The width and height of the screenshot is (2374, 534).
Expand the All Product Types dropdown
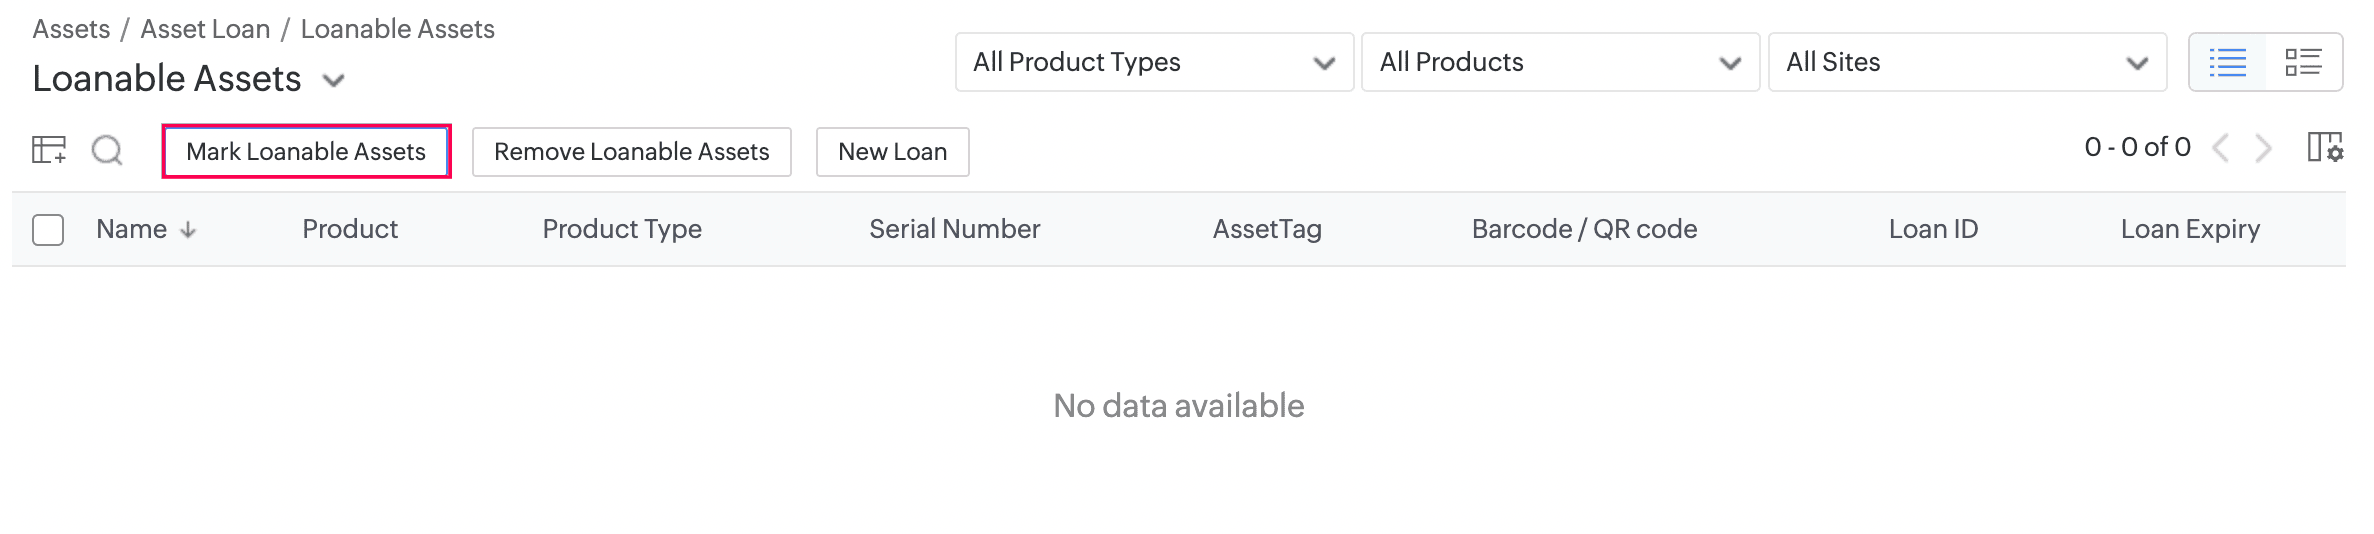[1154, 62]
